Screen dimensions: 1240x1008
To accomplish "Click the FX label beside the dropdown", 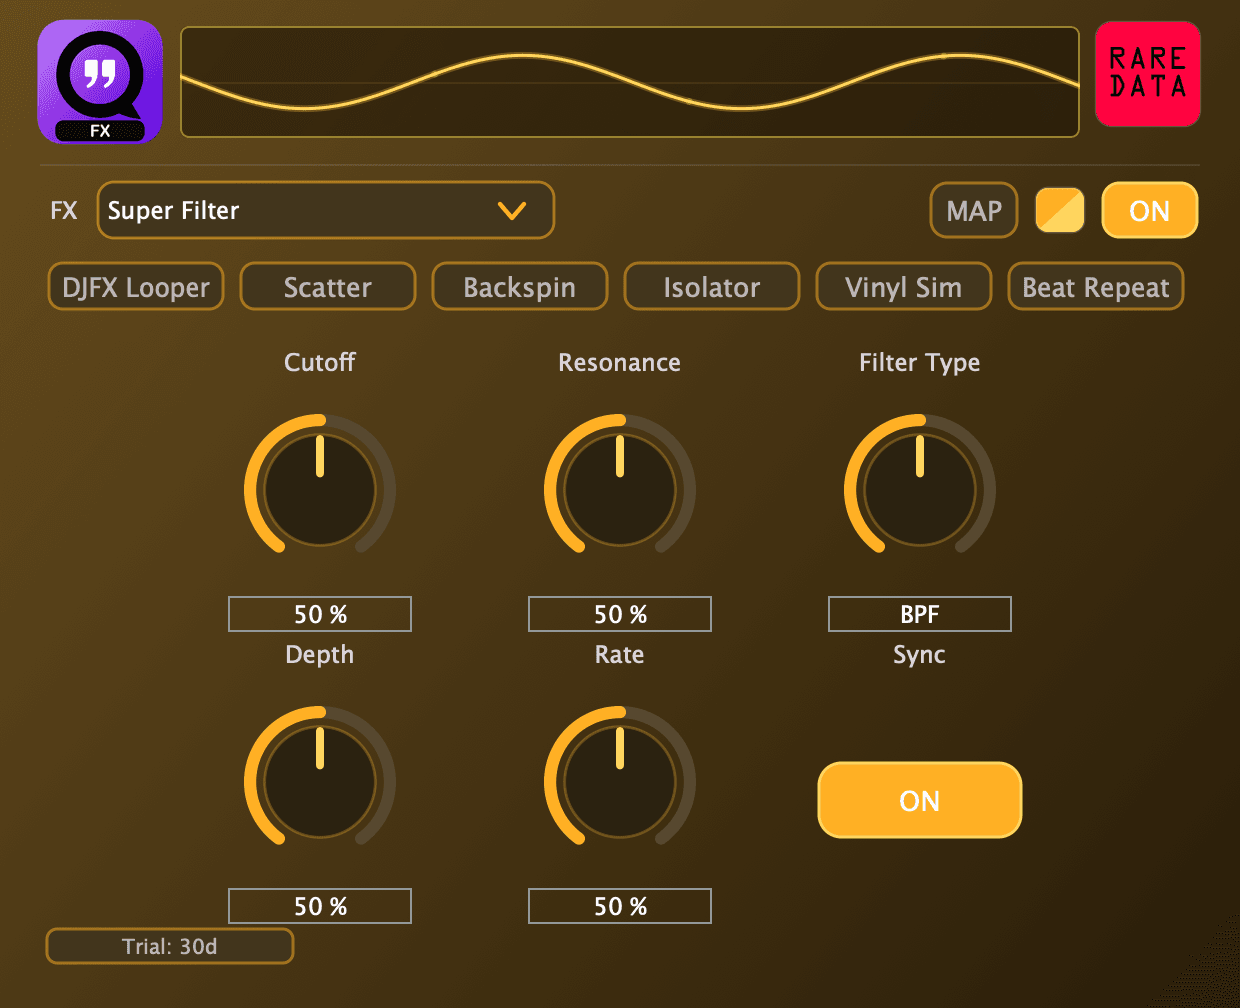I will (x=64, y=210).
